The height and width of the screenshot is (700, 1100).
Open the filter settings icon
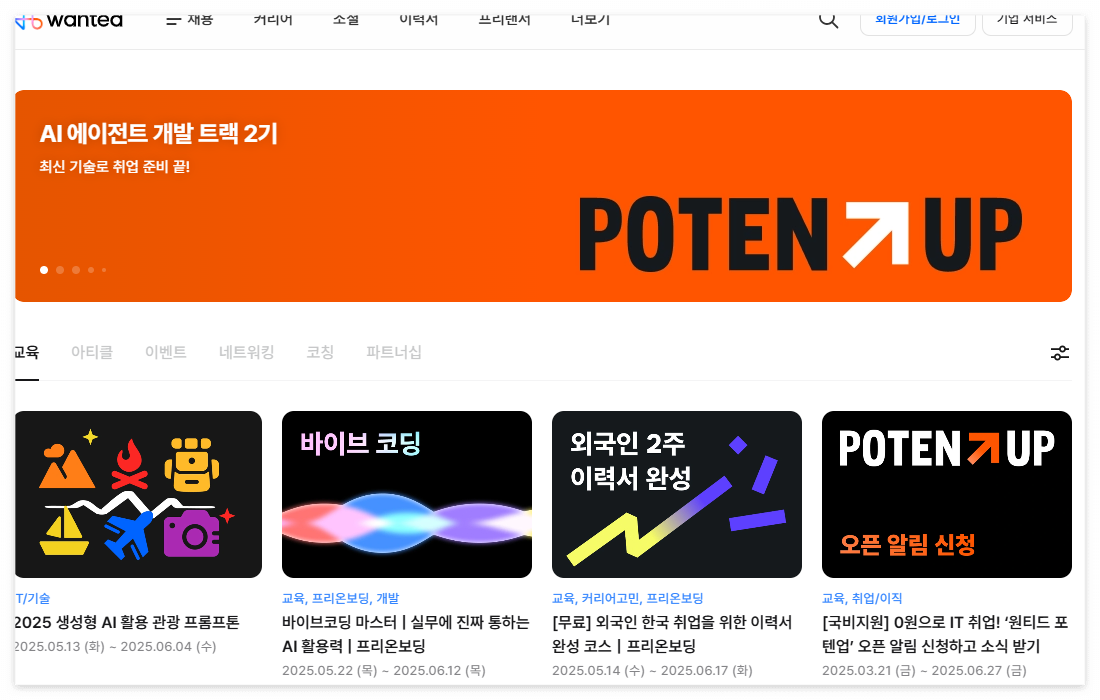tap(1059, 353)
